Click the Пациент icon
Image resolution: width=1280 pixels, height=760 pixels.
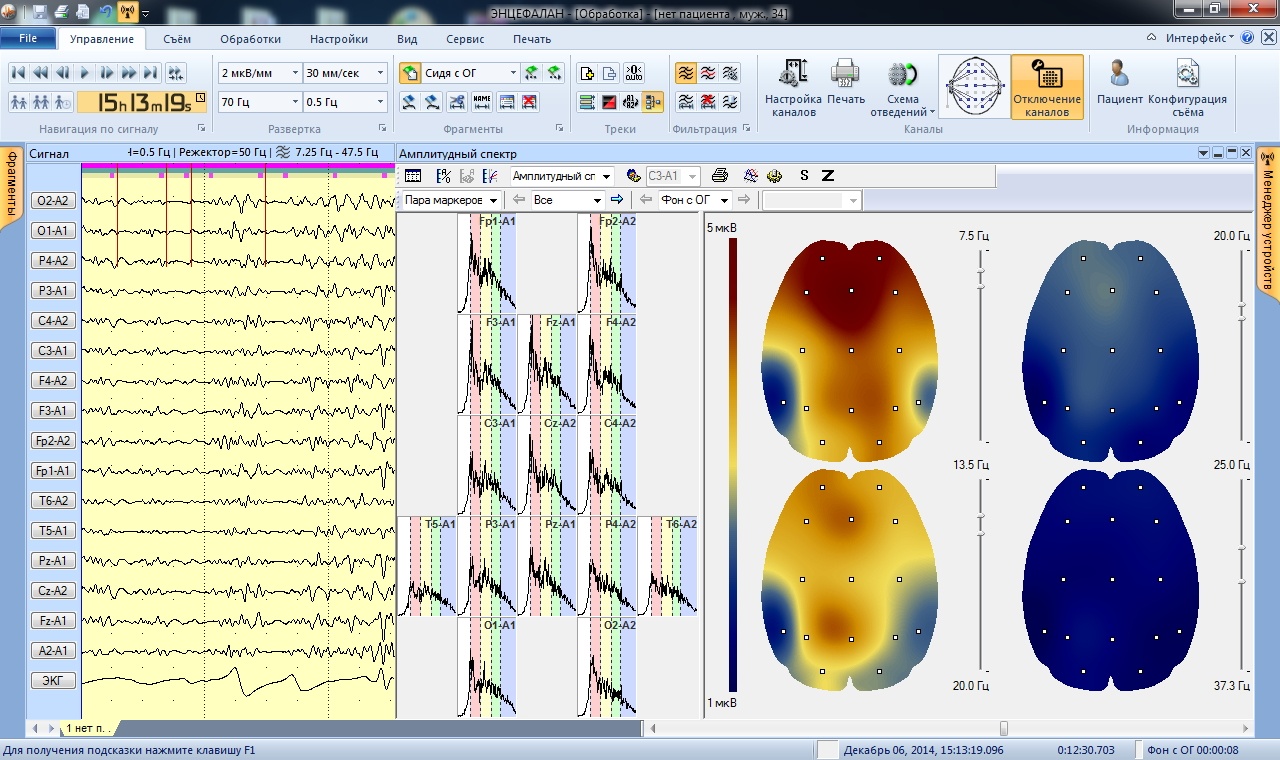tap(1119, 87)
